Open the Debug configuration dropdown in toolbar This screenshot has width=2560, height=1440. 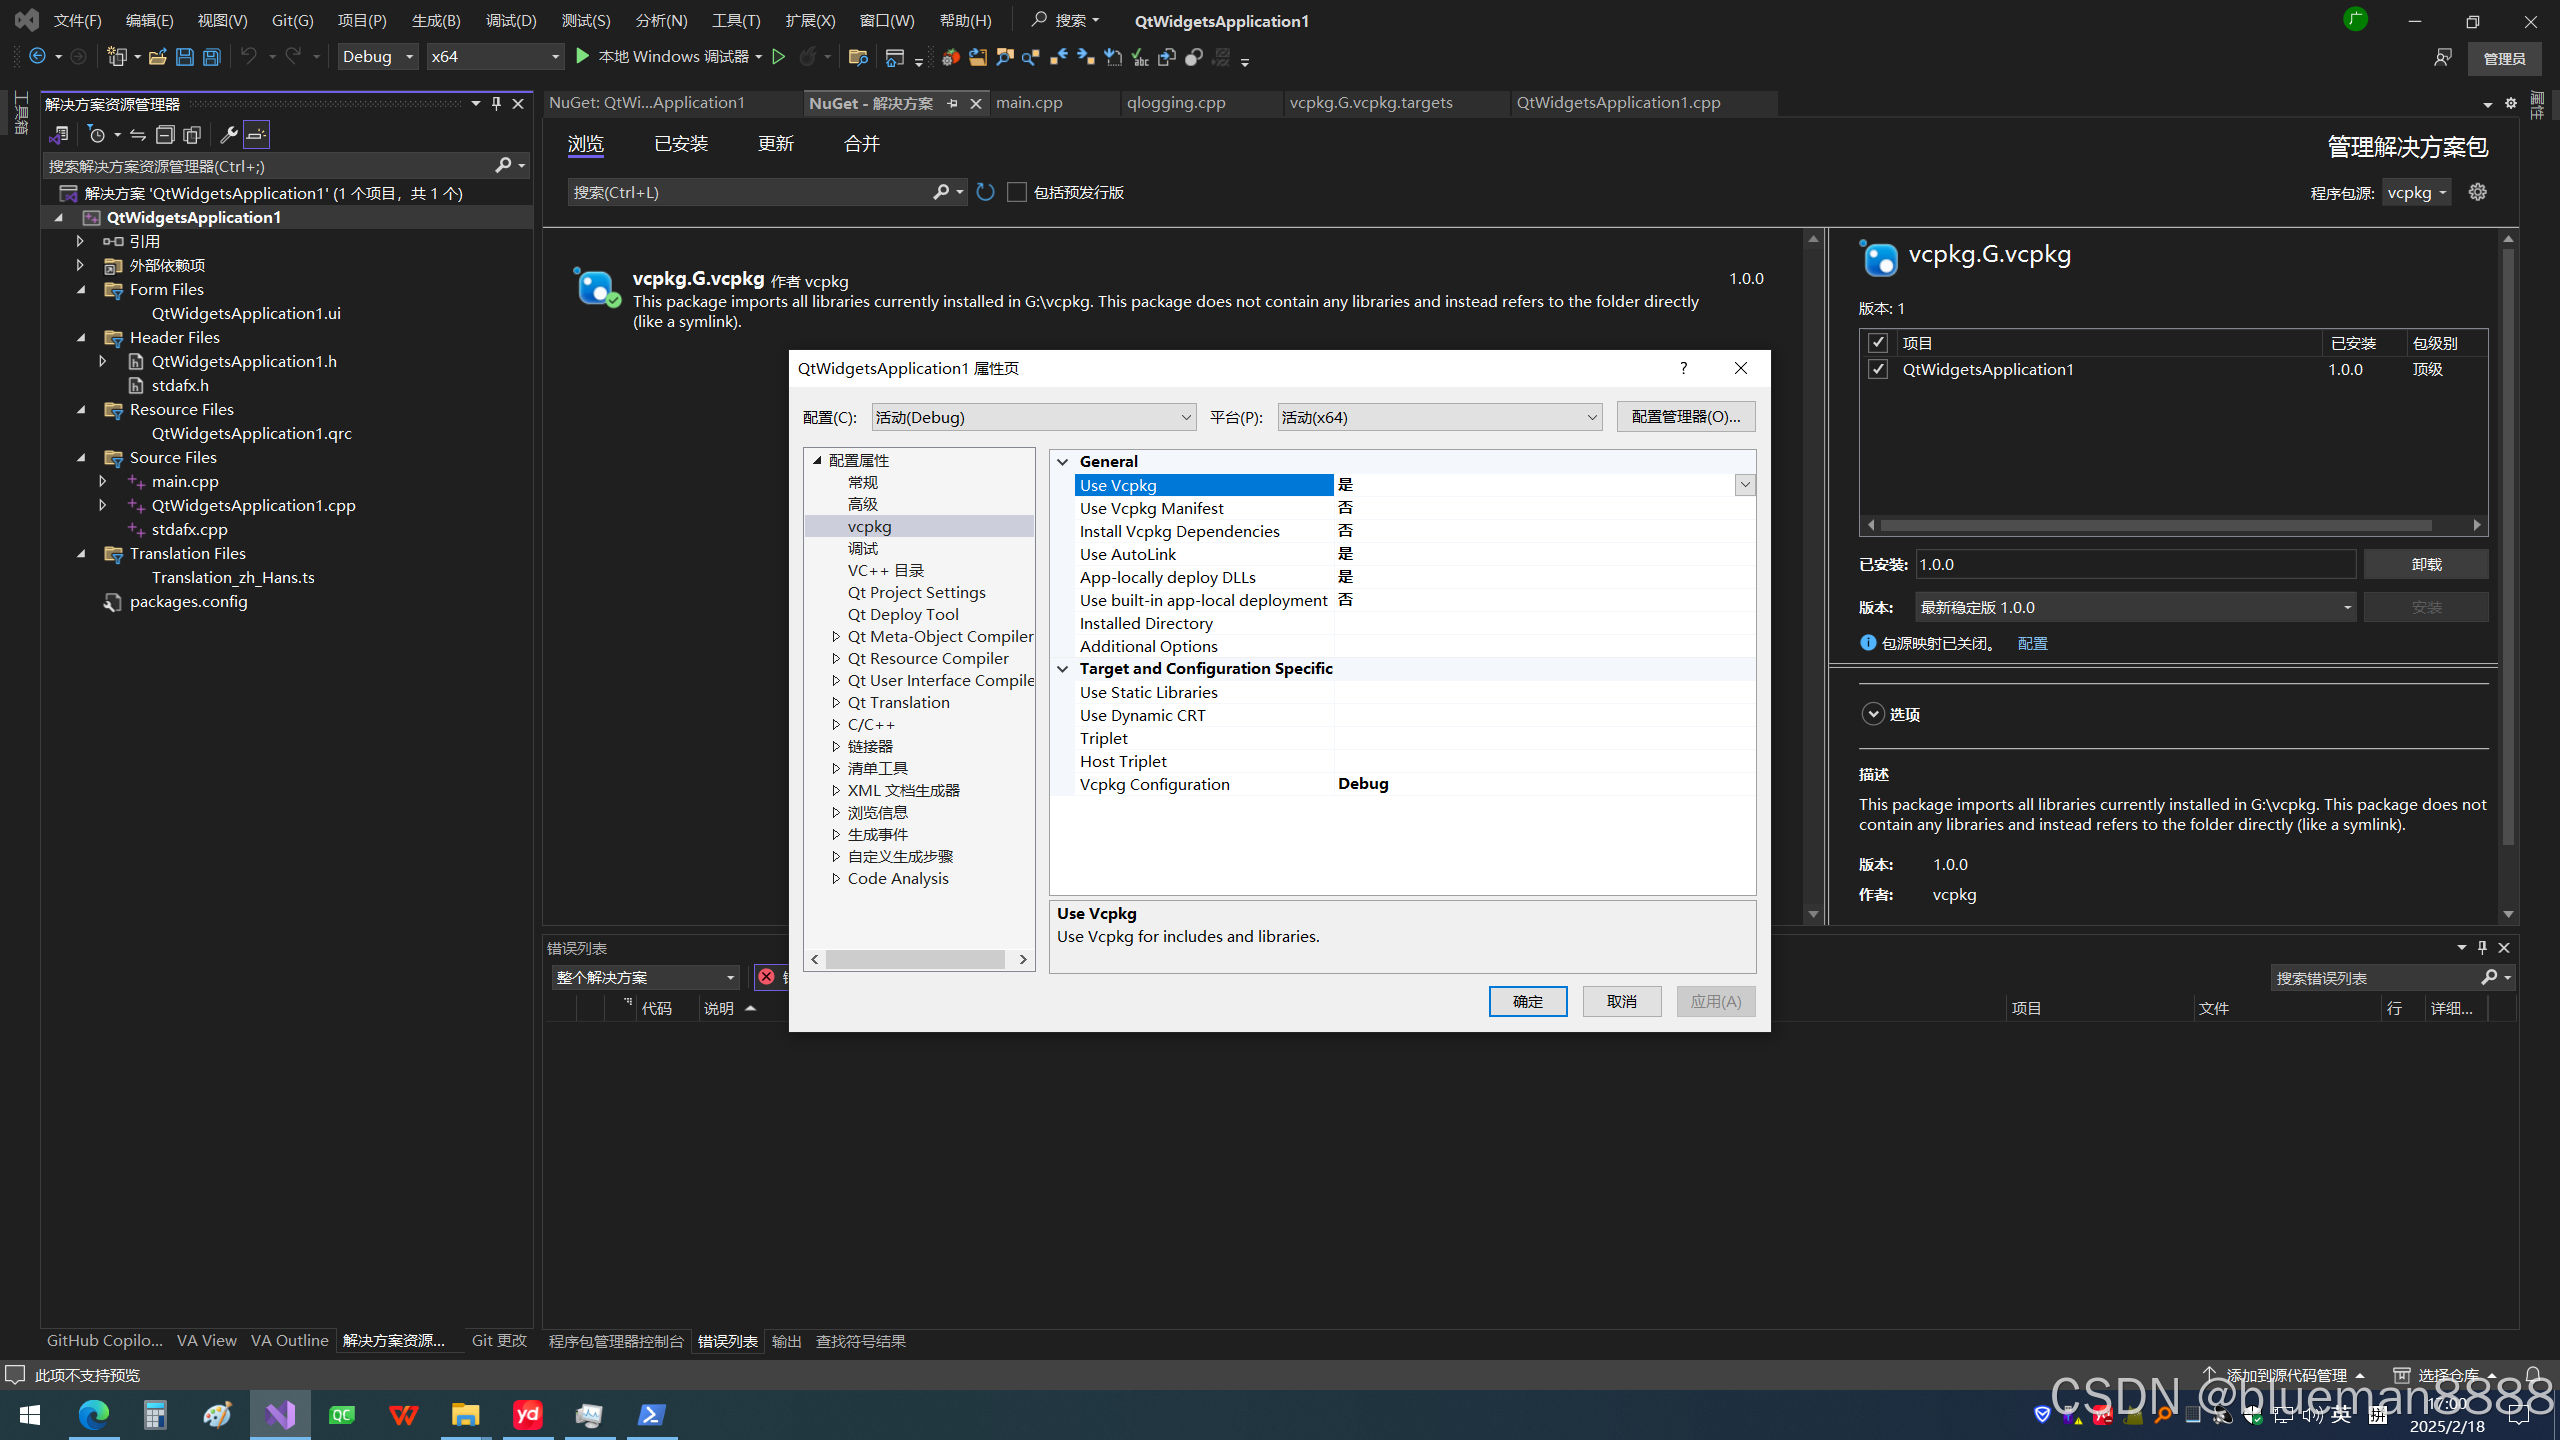[378, 57]
